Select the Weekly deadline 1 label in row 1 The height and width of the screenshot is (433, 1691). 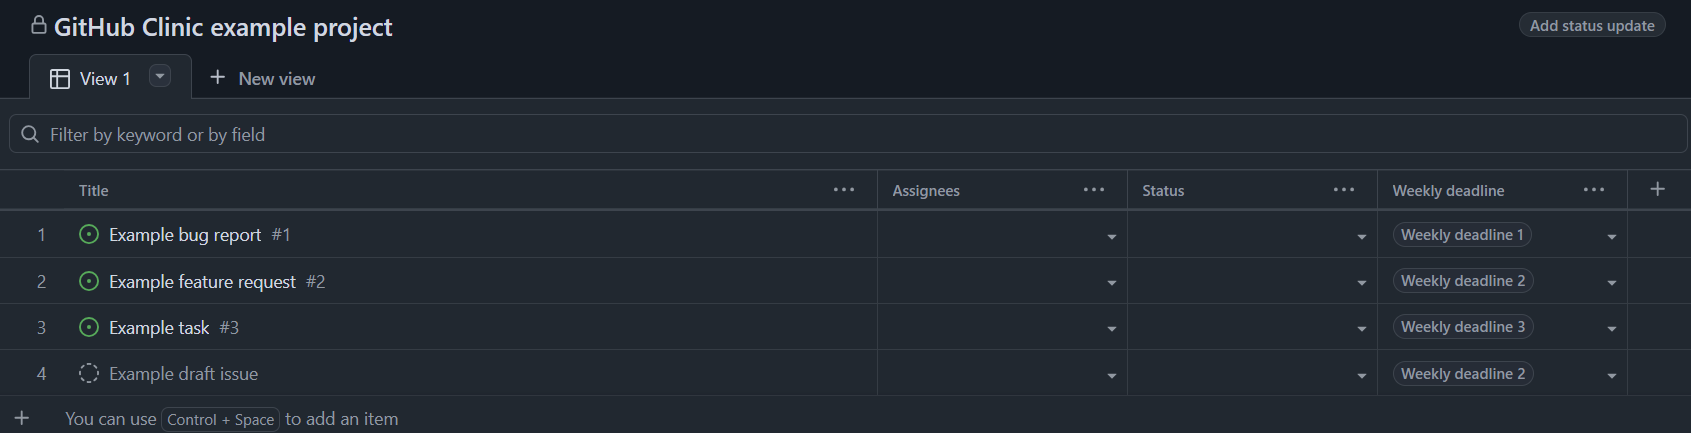(x=1462, y=235)
